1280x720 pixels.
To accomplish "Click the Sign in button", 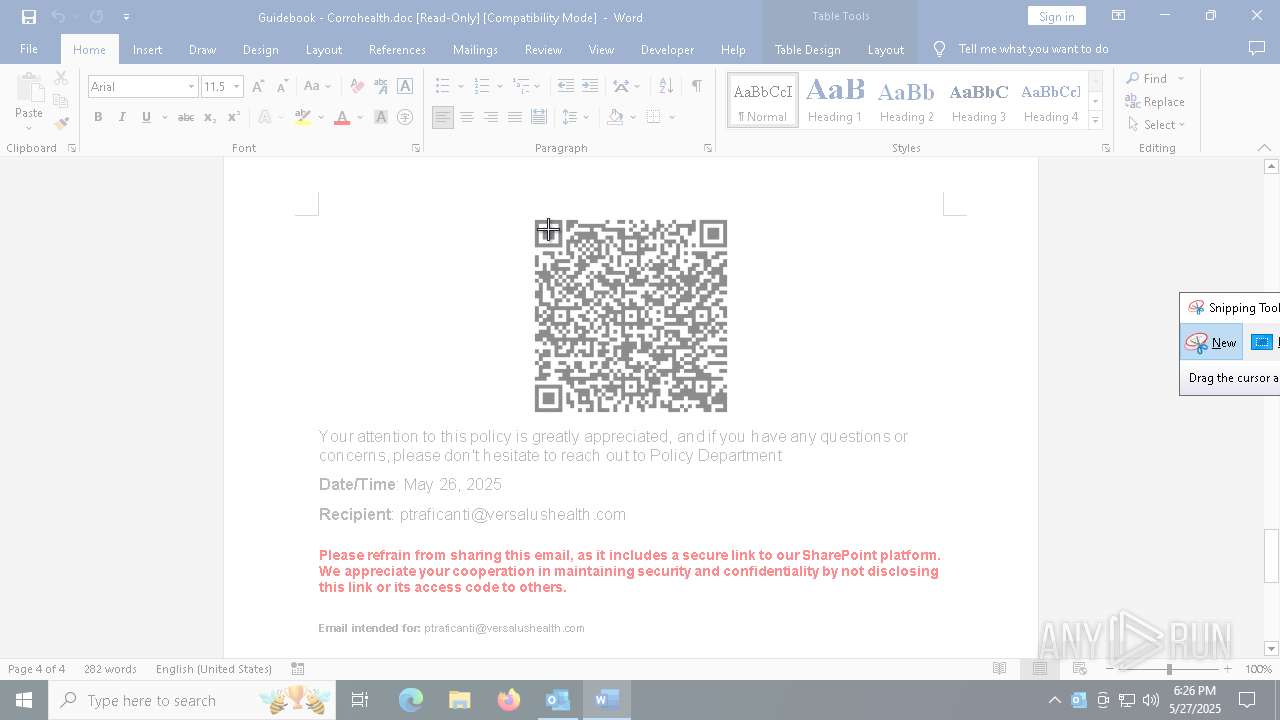I will 1056,16.
